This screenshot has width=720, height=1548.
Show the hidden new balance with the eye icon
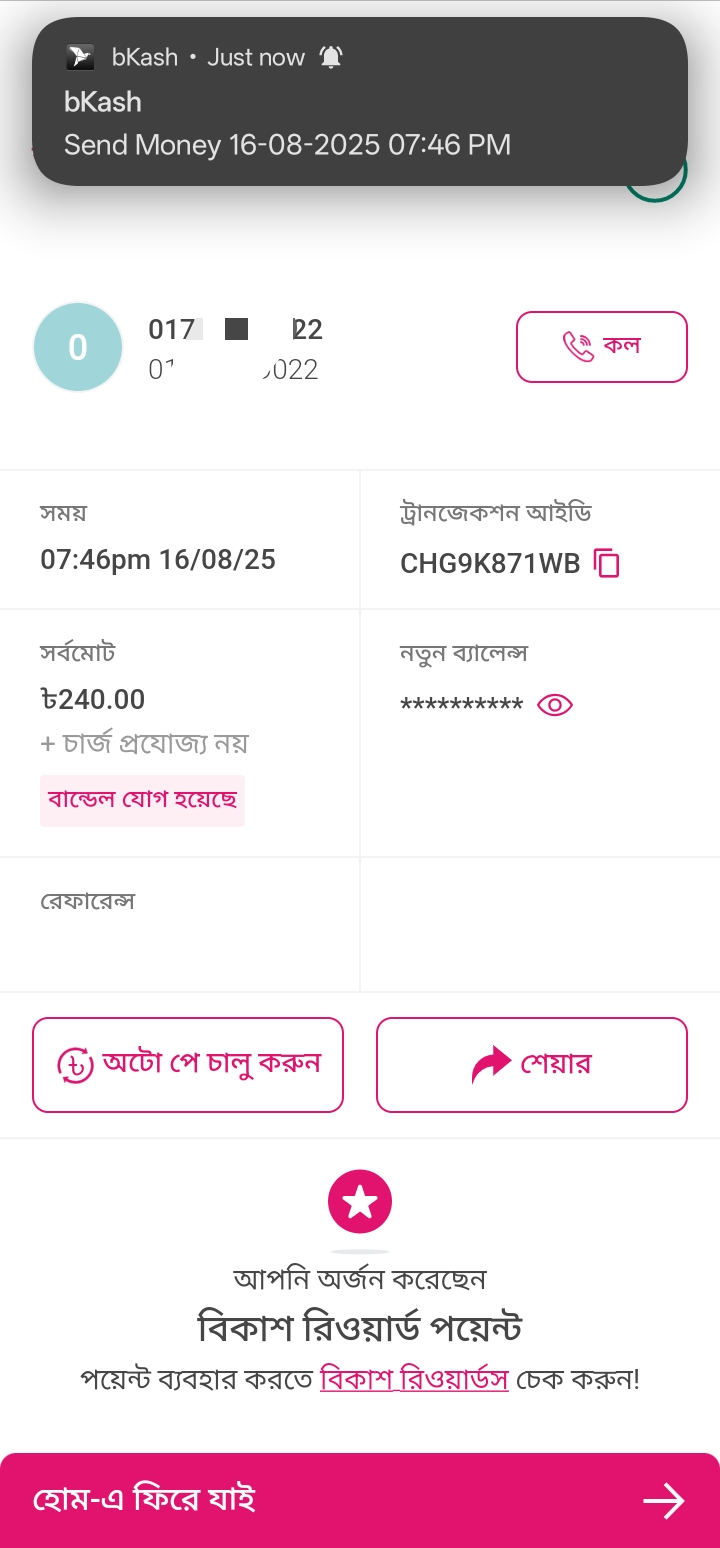point(555,705)
